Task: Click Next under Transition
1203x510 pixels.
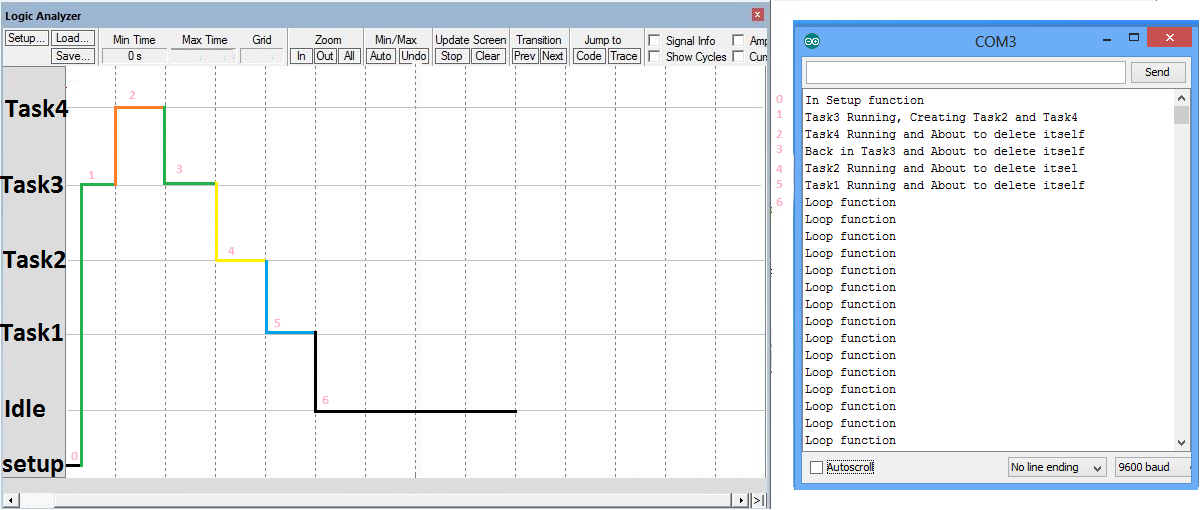Action: pyautogui.click(x=553, y=56)
